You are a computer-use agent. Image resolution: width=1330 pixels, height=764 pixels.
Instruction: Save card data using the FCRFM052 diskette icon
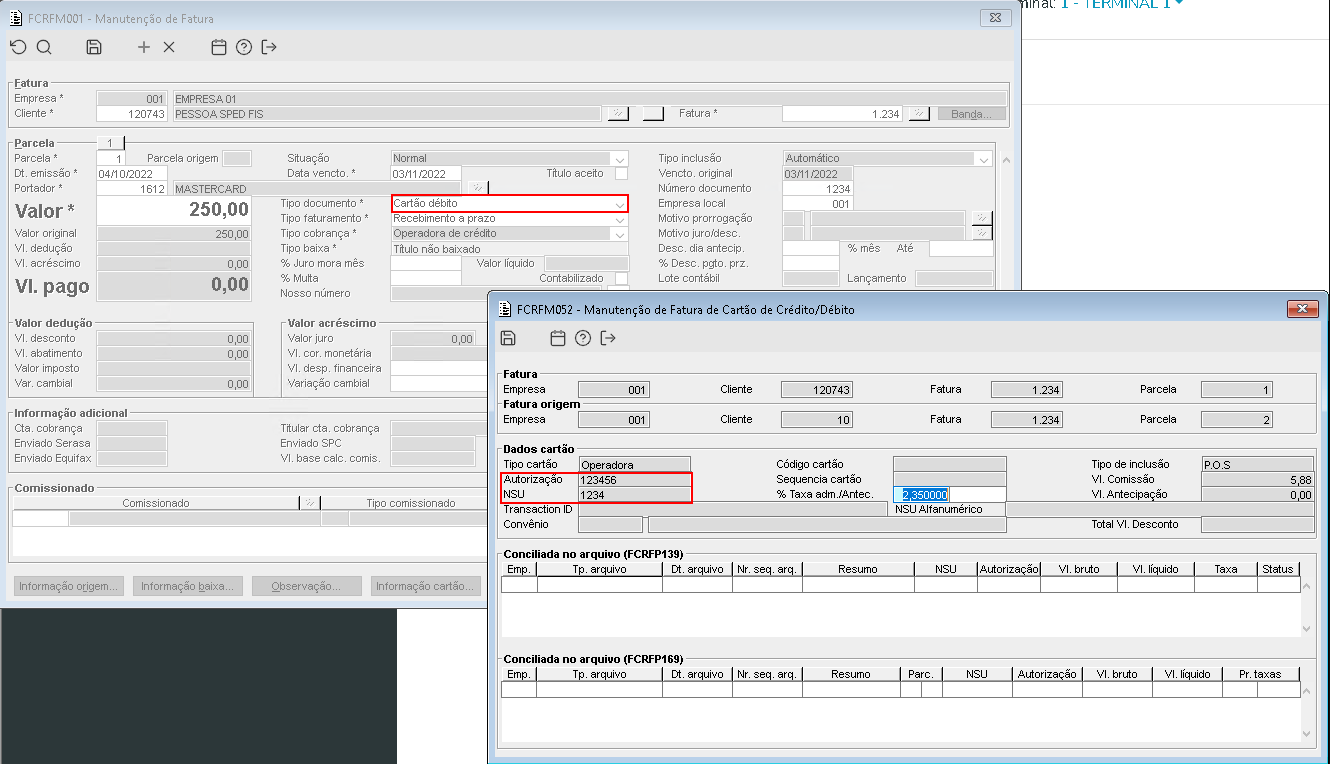[x=508, y=338]
